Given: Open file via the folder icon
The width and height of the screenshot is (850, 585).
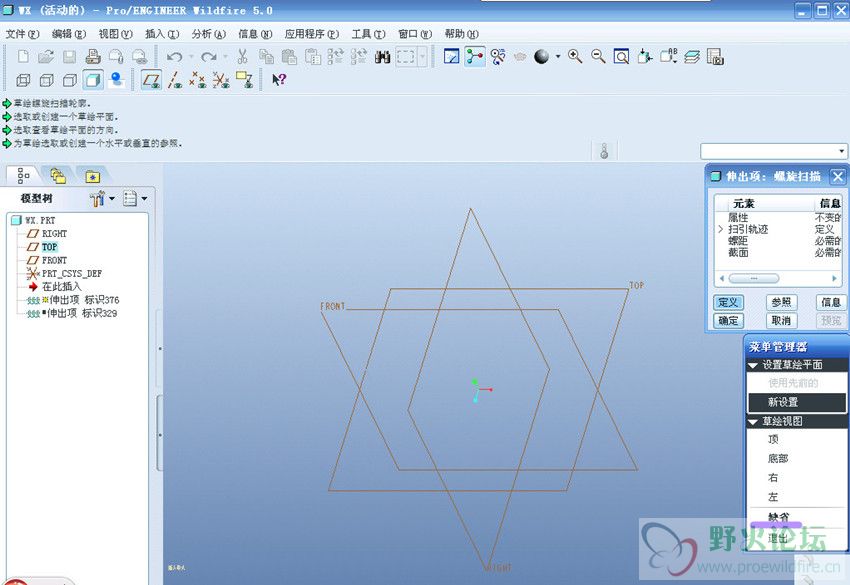Looking at the screenshot, I should click(46, 56).
